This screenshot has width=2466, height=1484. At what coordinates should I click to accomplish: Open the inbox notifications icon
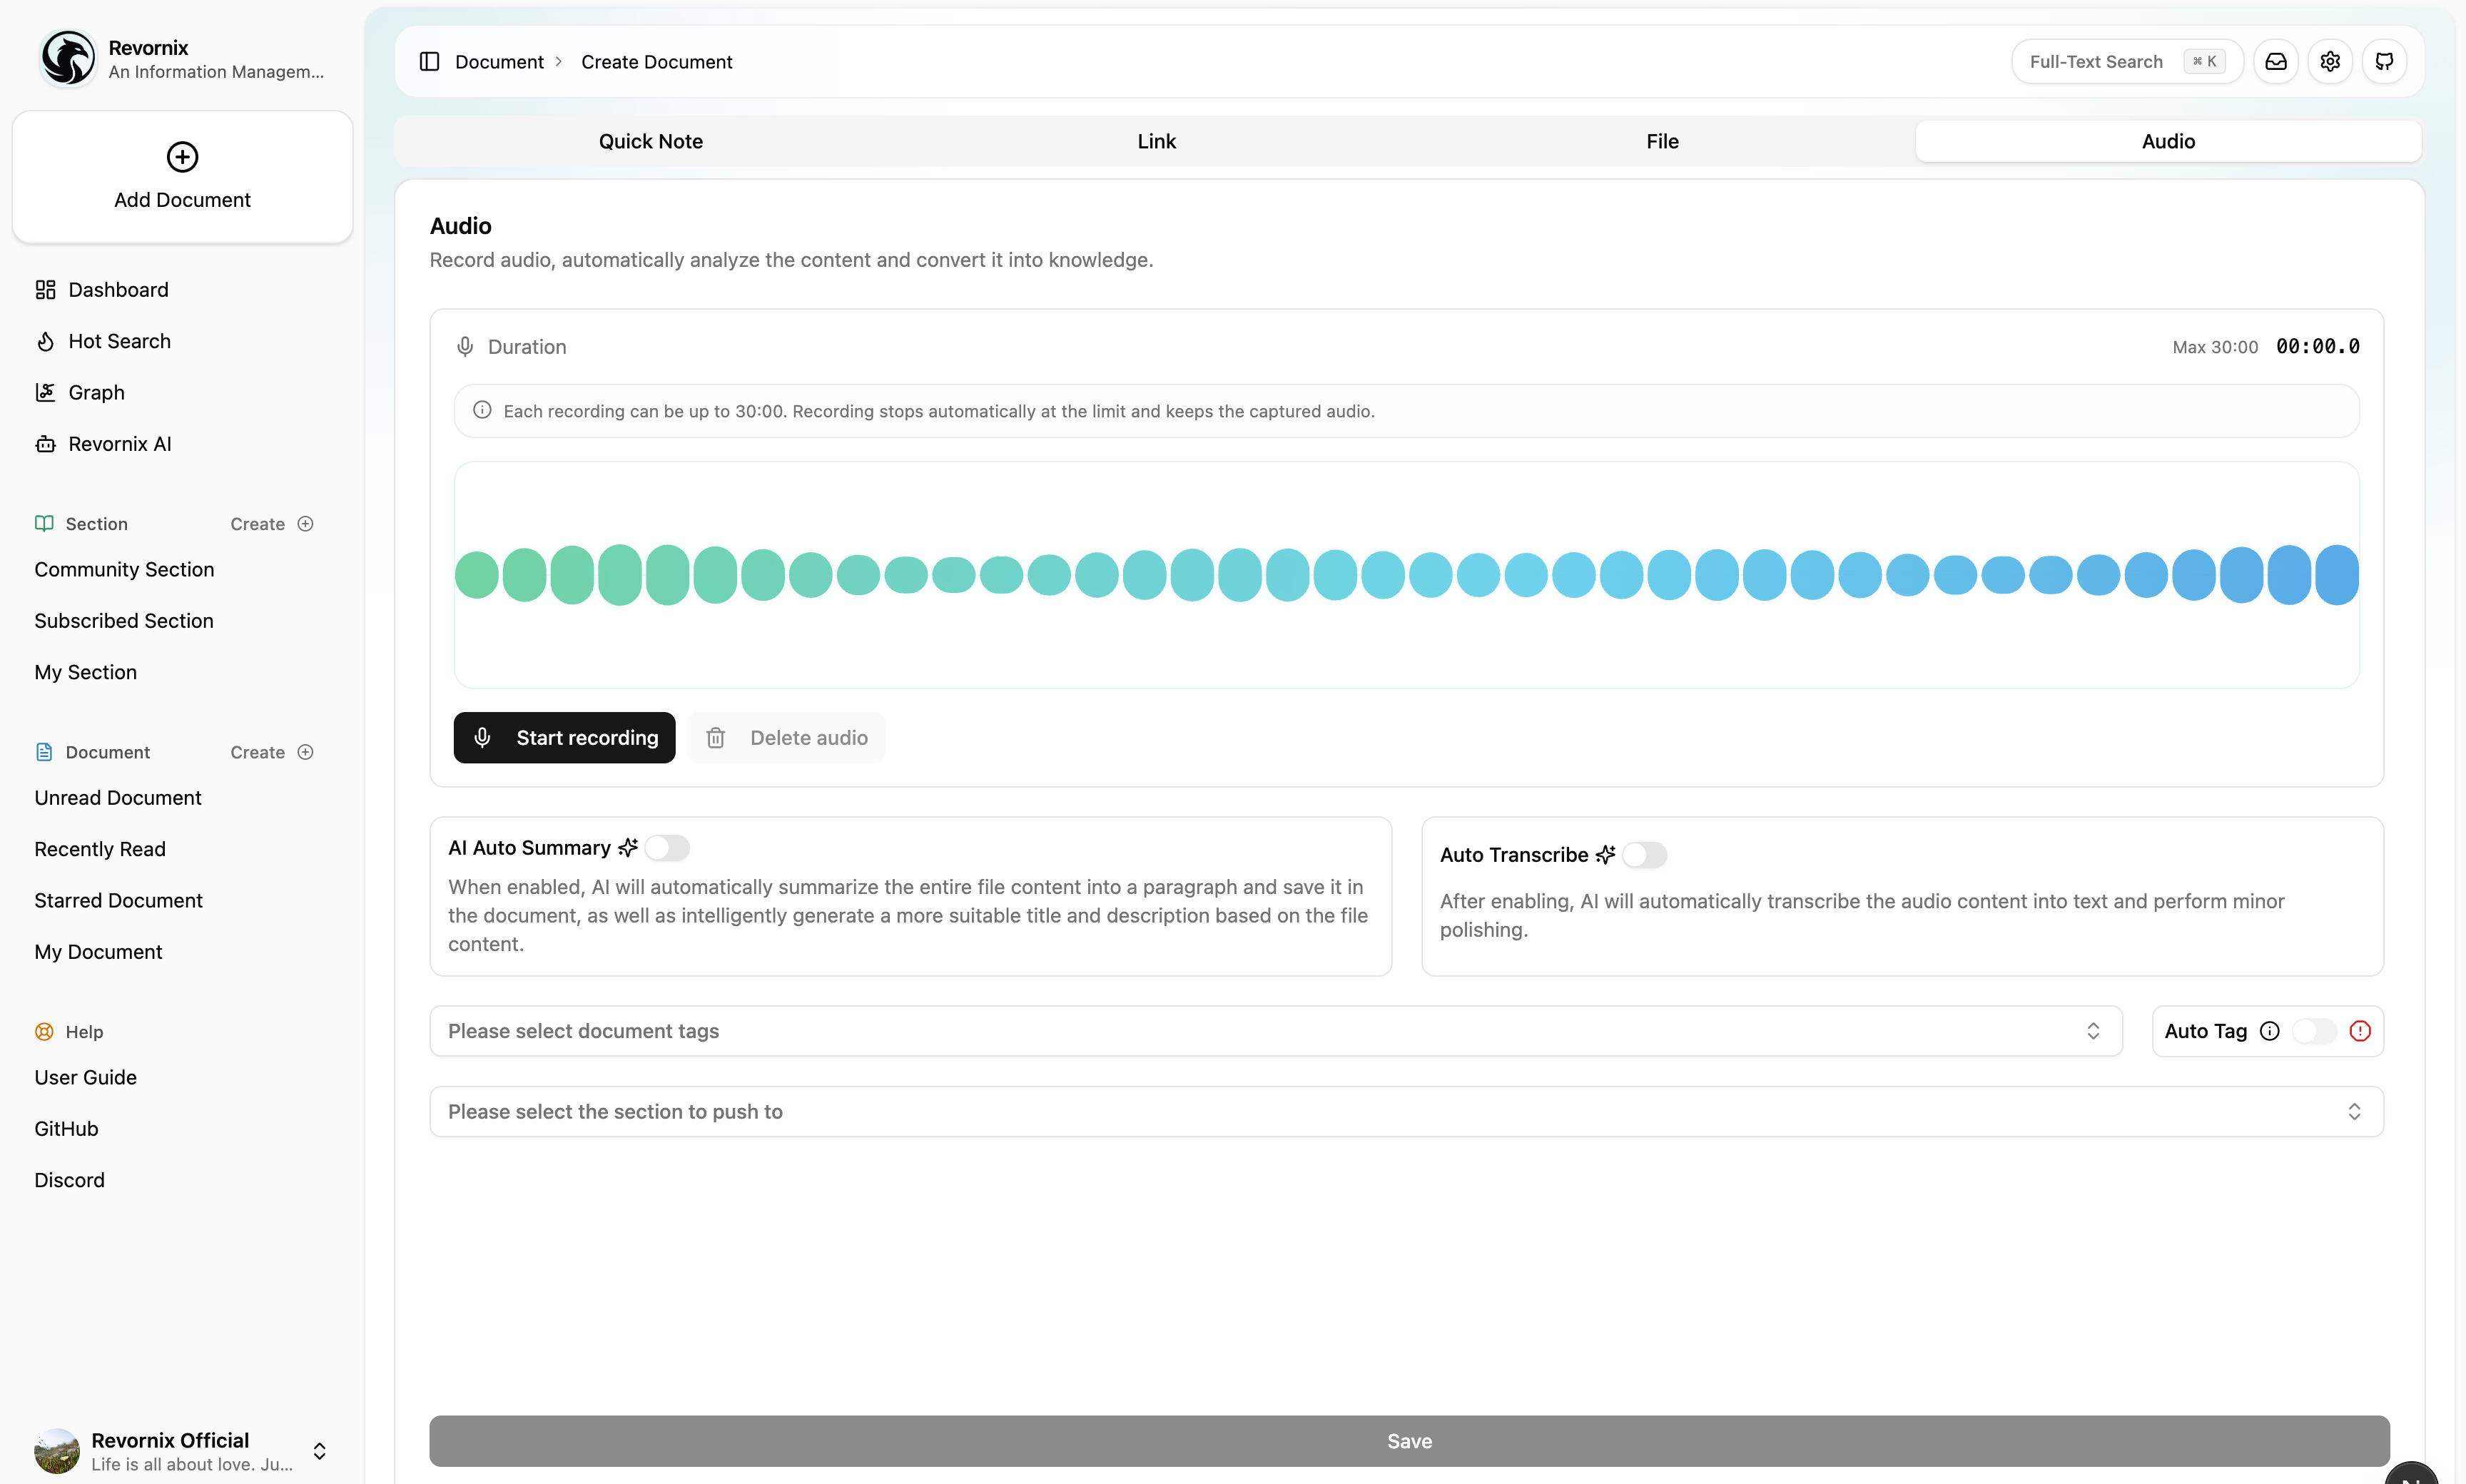2276,62
